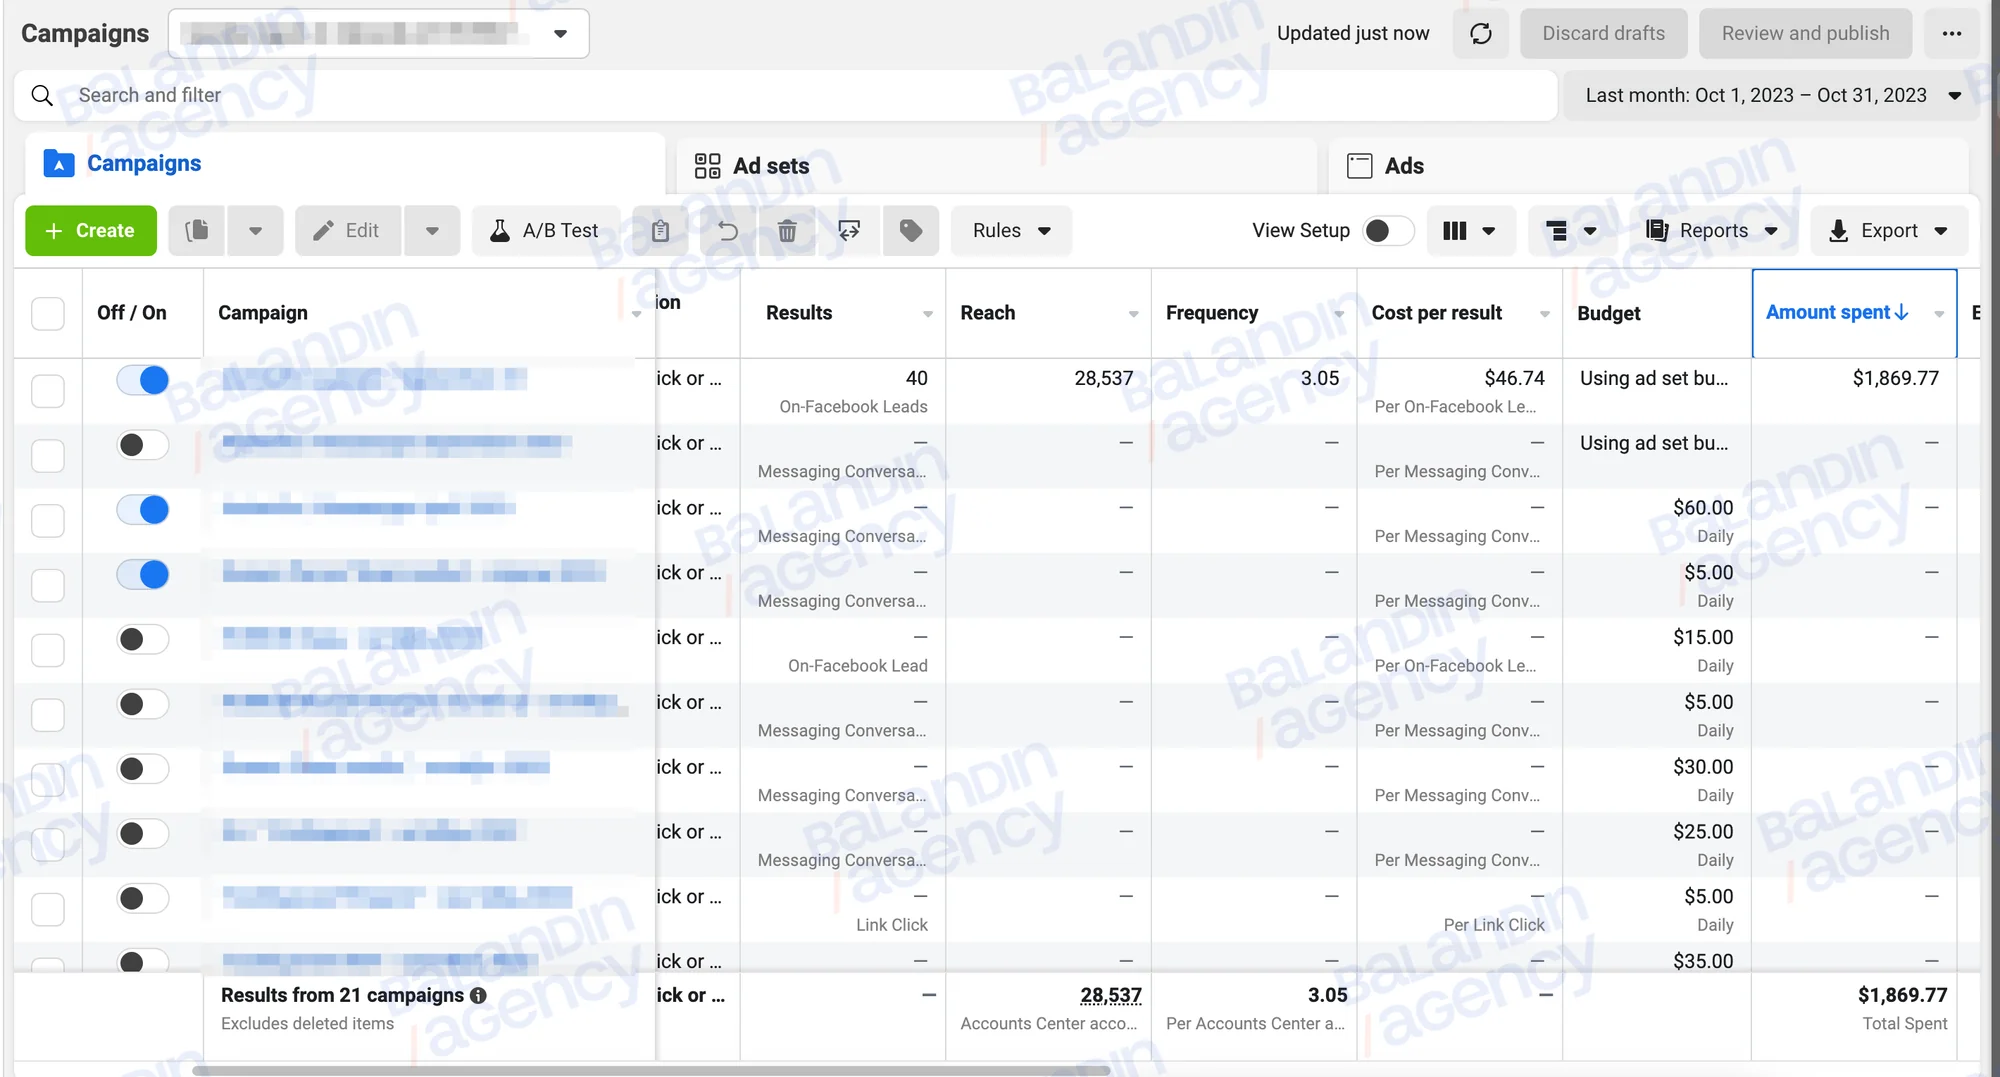
Task: Select checkbox for campaign with 40 results
Action: [48, 390]
